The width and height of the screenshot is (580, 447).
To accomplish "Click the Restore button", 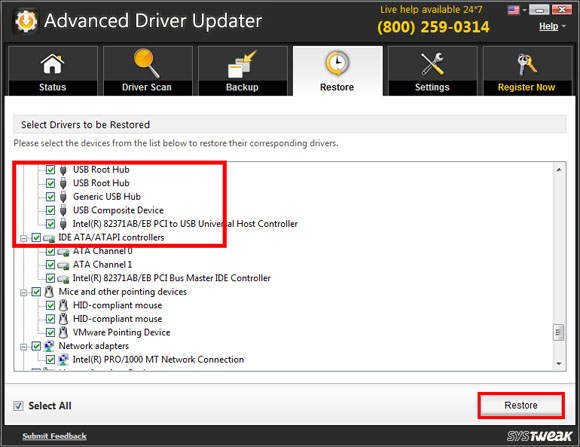I will click(x=521, y=405).
